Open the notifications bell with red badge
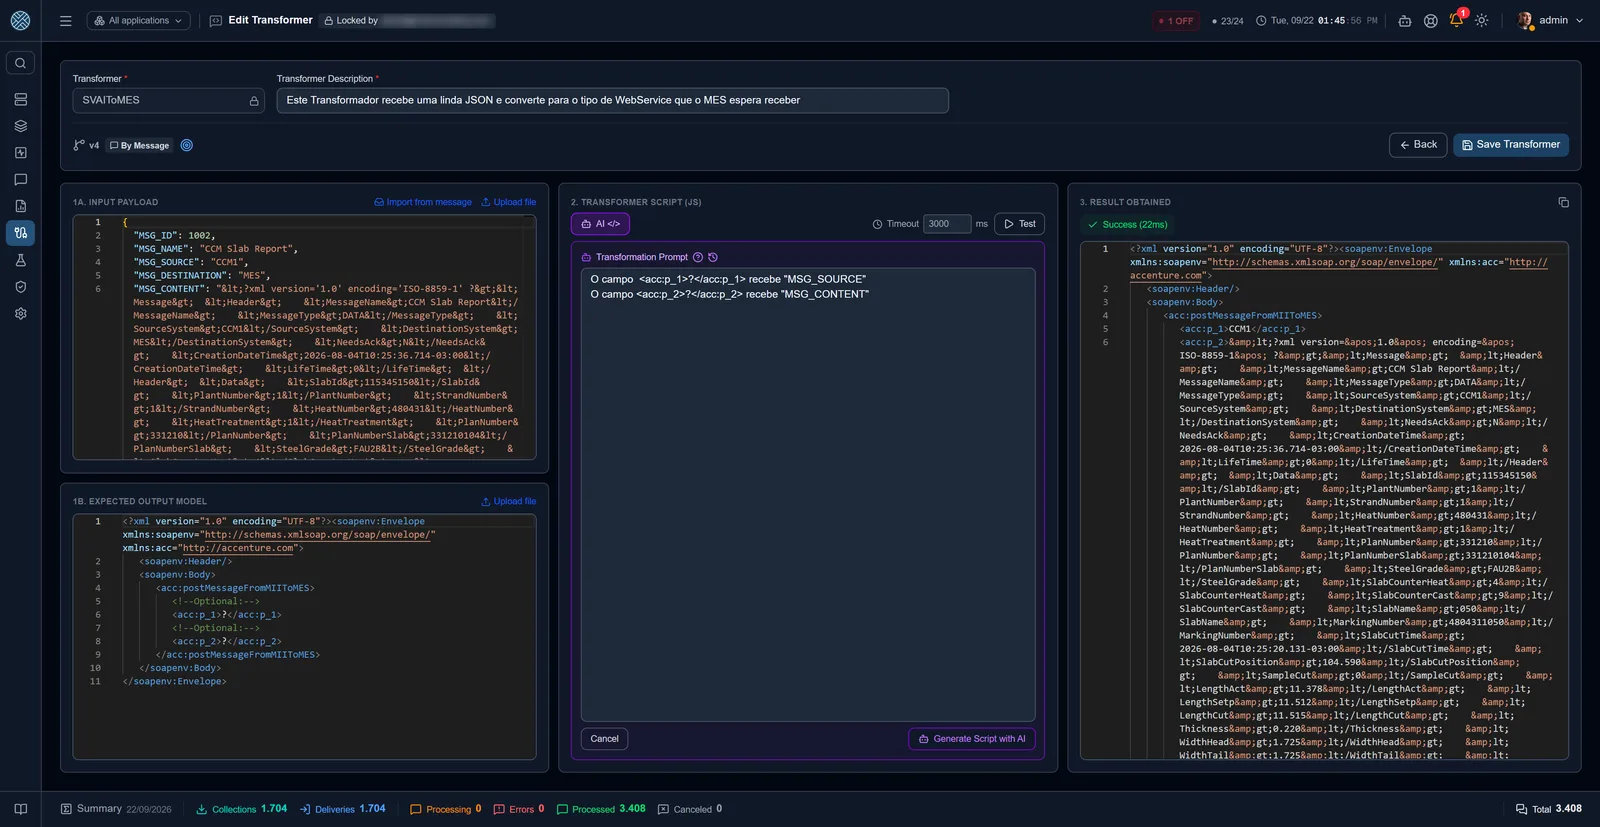Image resolution: width=1600 pixels, height=827 pixels. 1457,20
